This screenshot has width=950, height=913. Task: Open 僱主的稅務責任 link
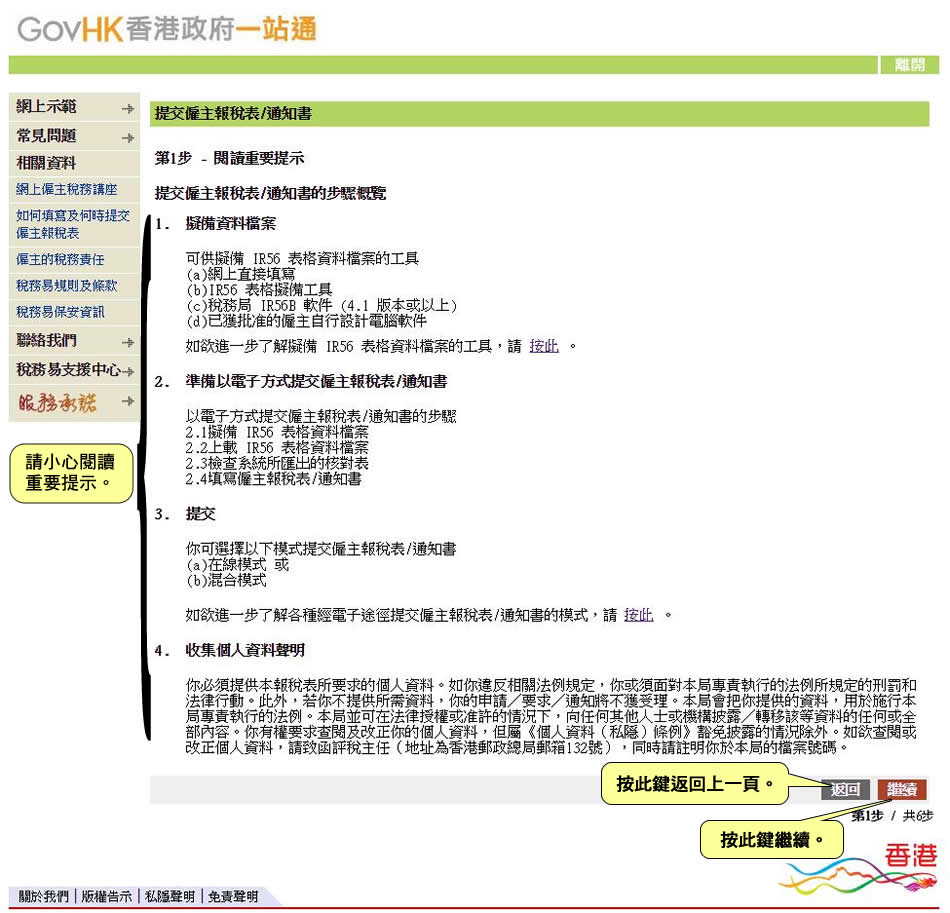(x=60, y=260)
